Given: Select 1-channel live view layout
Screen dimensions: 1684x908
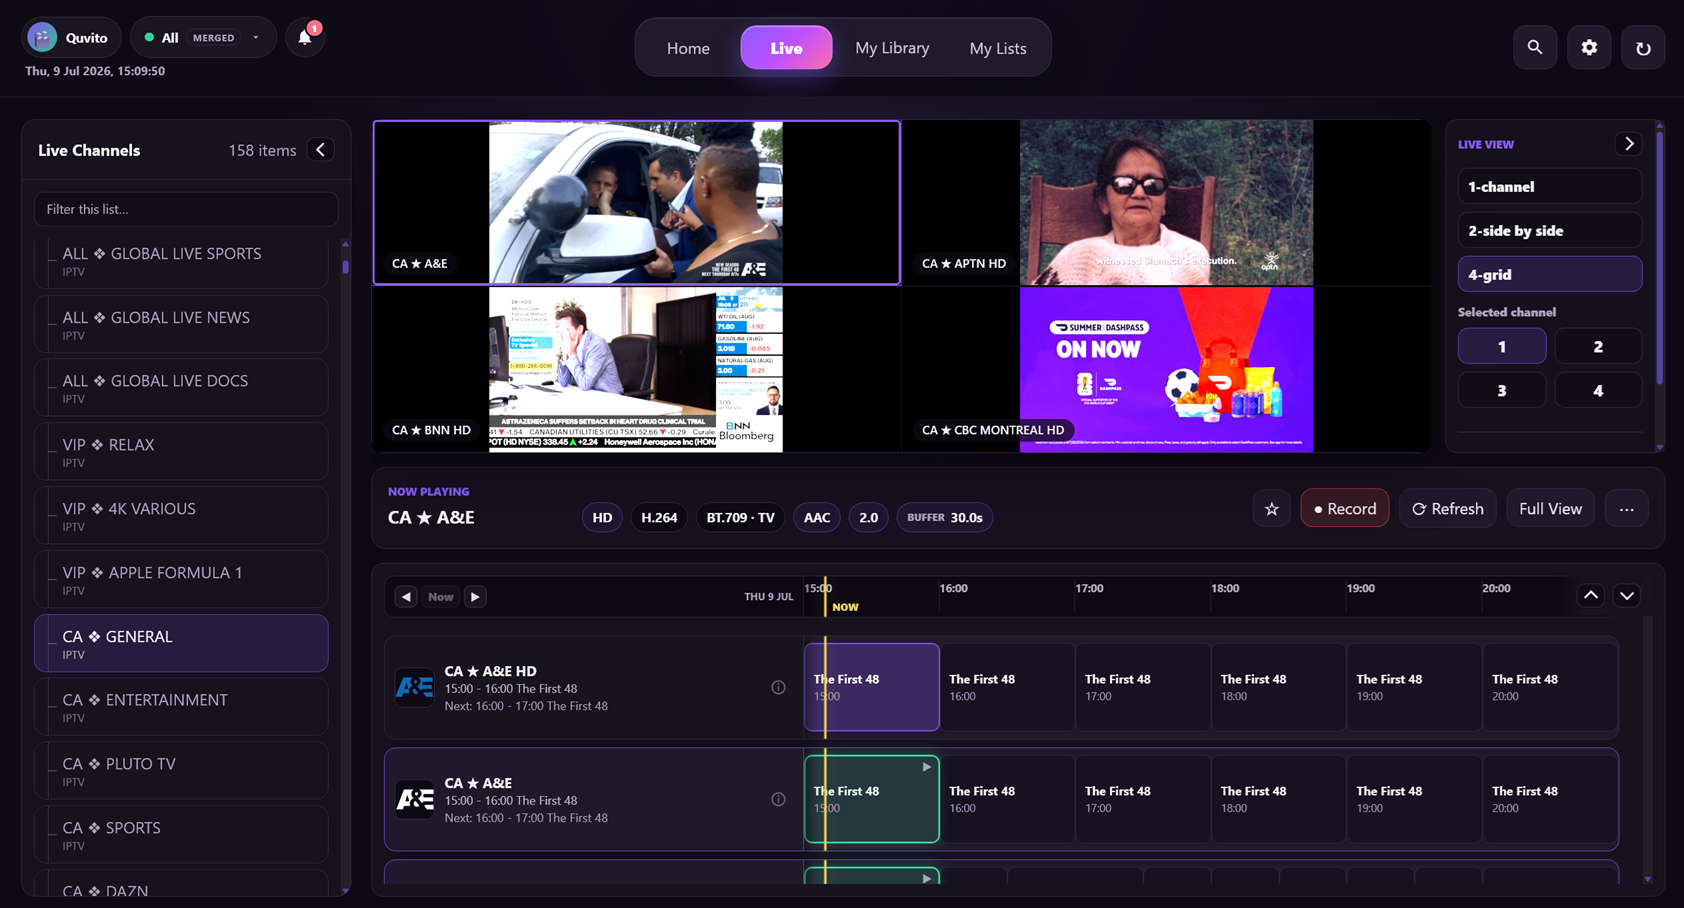Looking at the screenshot, I should point(1550,187).
